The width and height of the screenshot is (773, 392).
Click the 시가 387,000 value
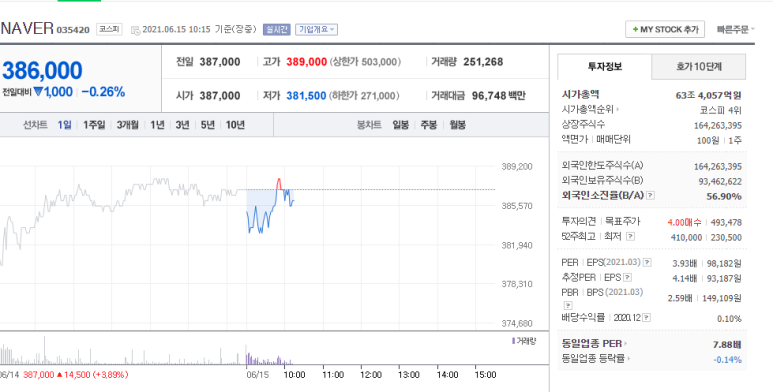pos(220,96)
